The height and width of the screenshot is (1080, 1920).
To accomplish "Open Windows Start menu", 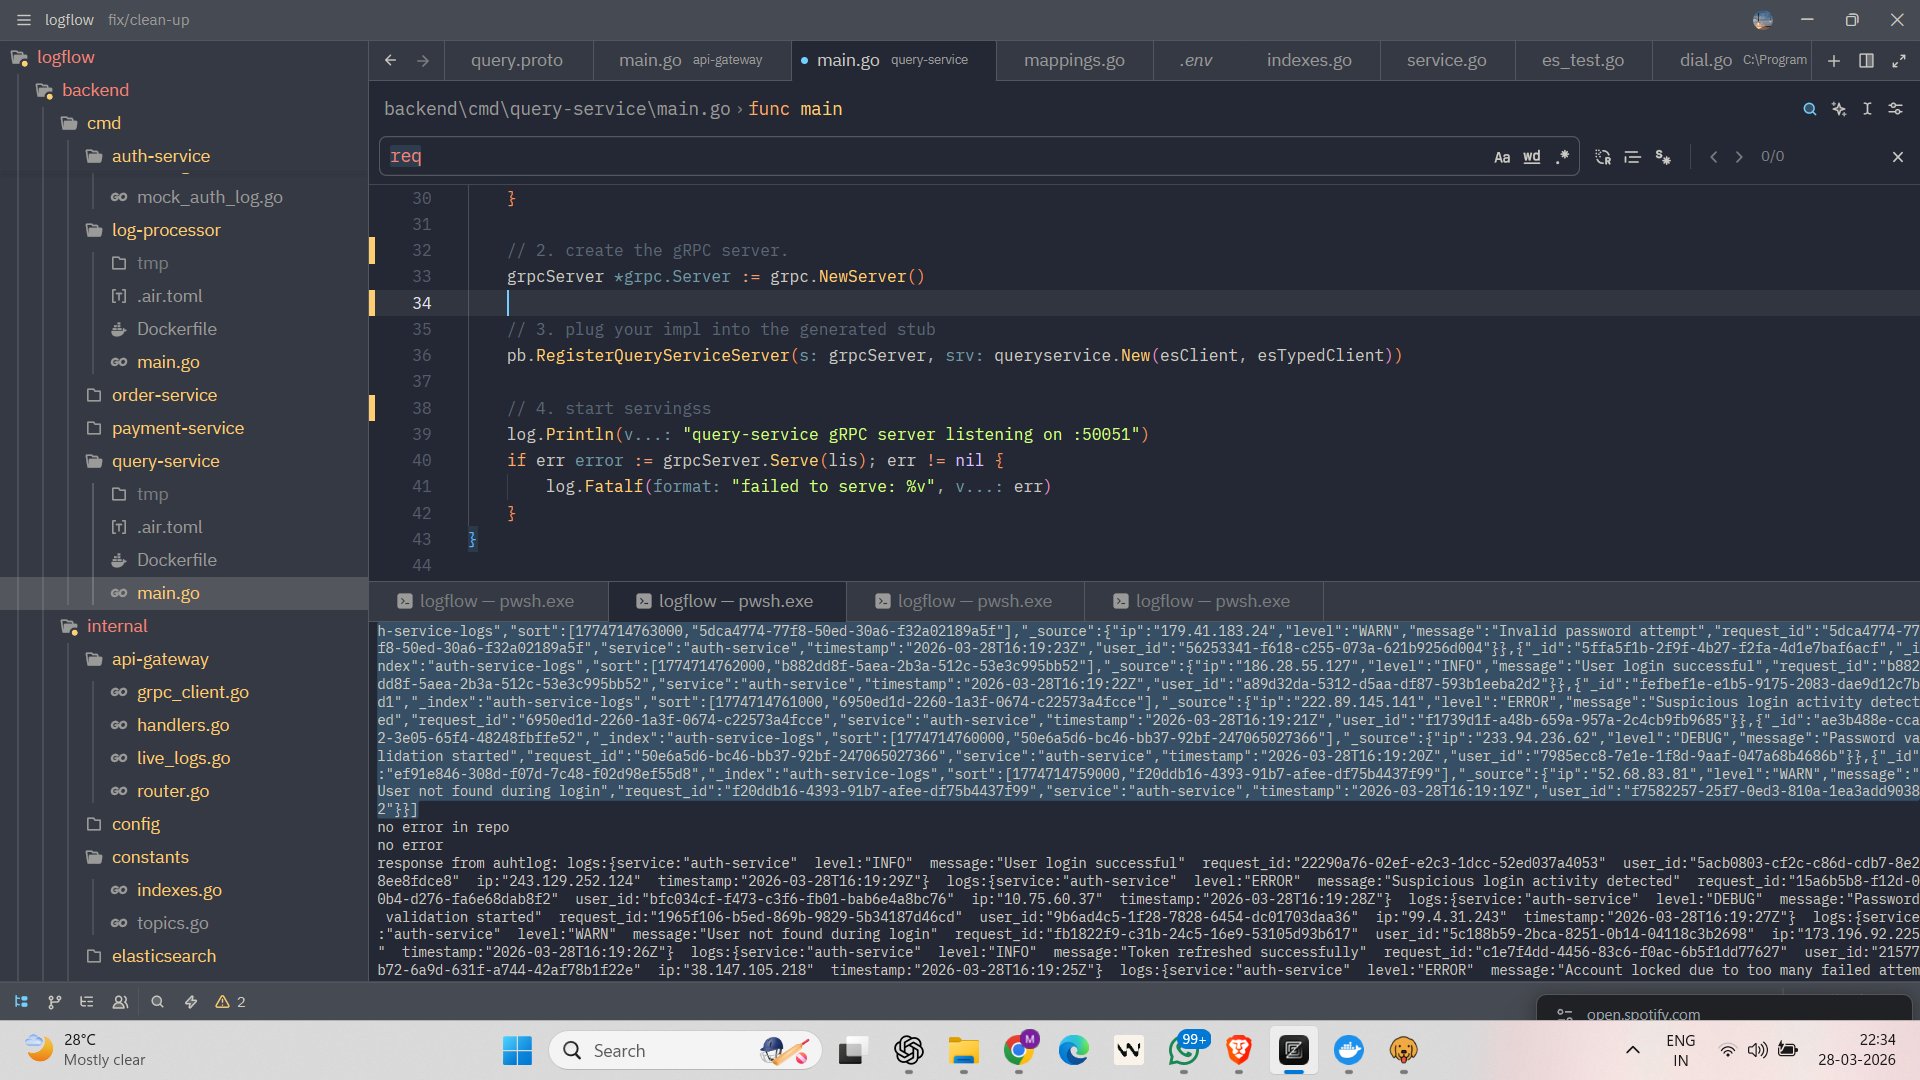I will [x=517, y=1050].
